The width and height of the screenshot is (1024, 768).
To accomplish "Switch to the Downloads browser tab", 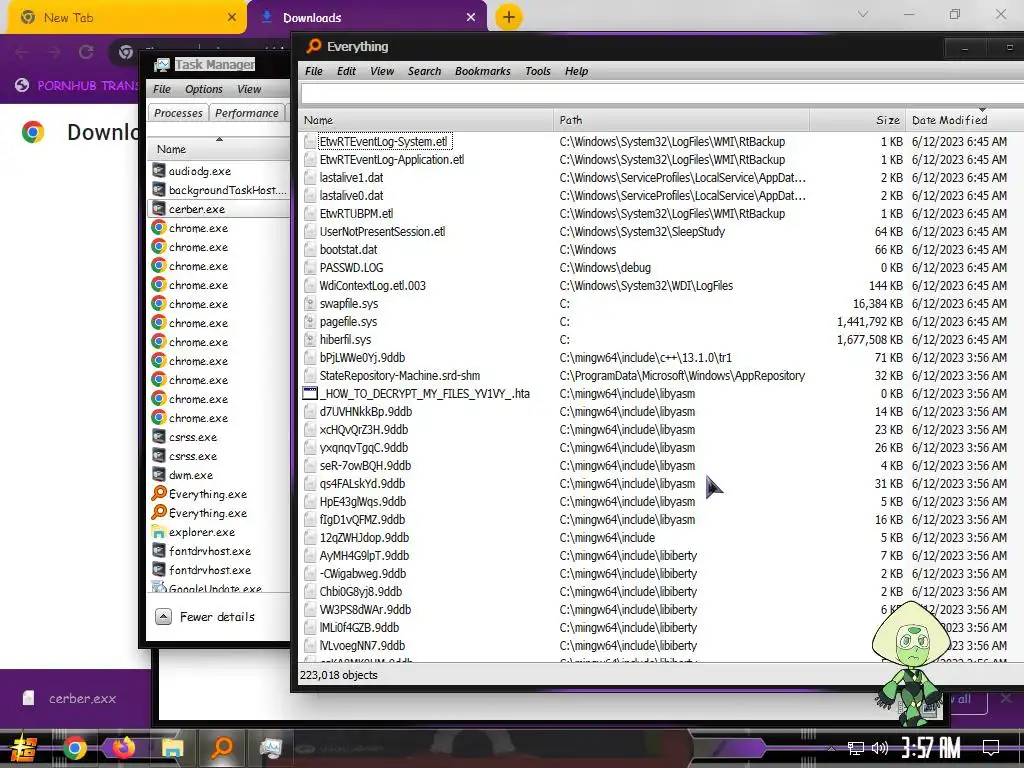I will (x=367, y=18).
